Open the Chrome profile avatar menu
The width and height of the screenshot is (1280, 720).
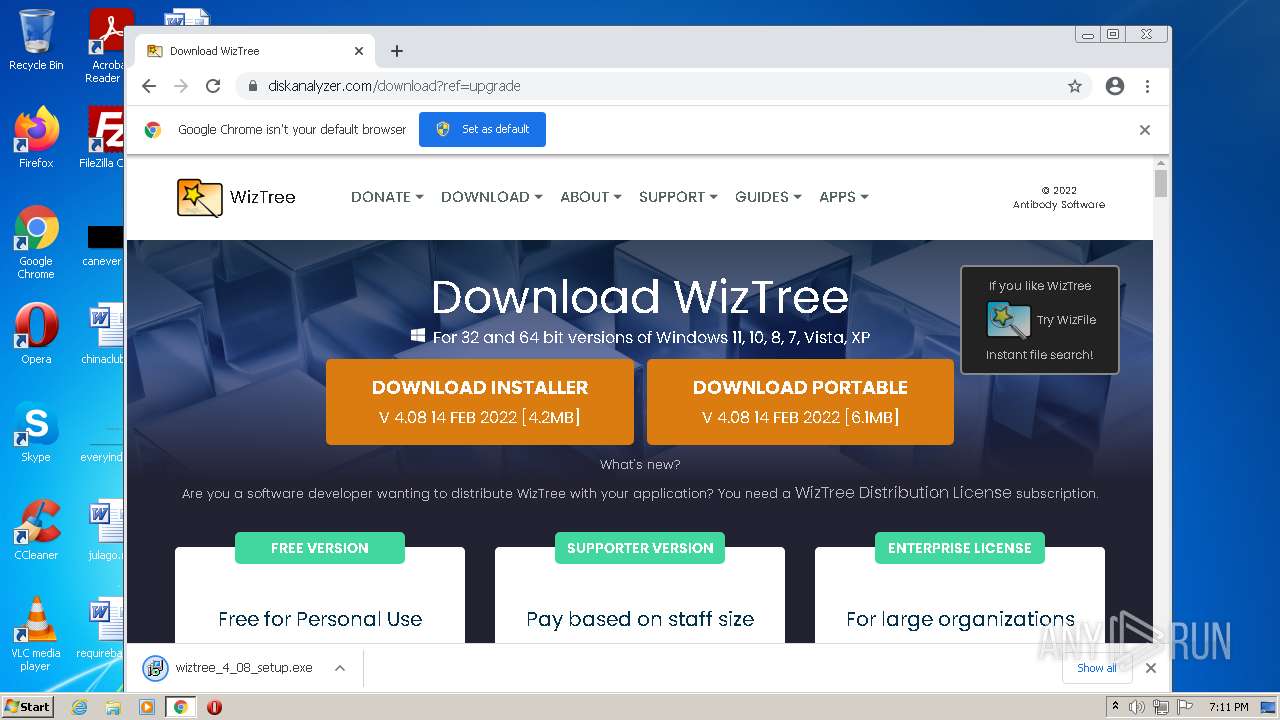pyautogui.click(x=1115, y=86)
